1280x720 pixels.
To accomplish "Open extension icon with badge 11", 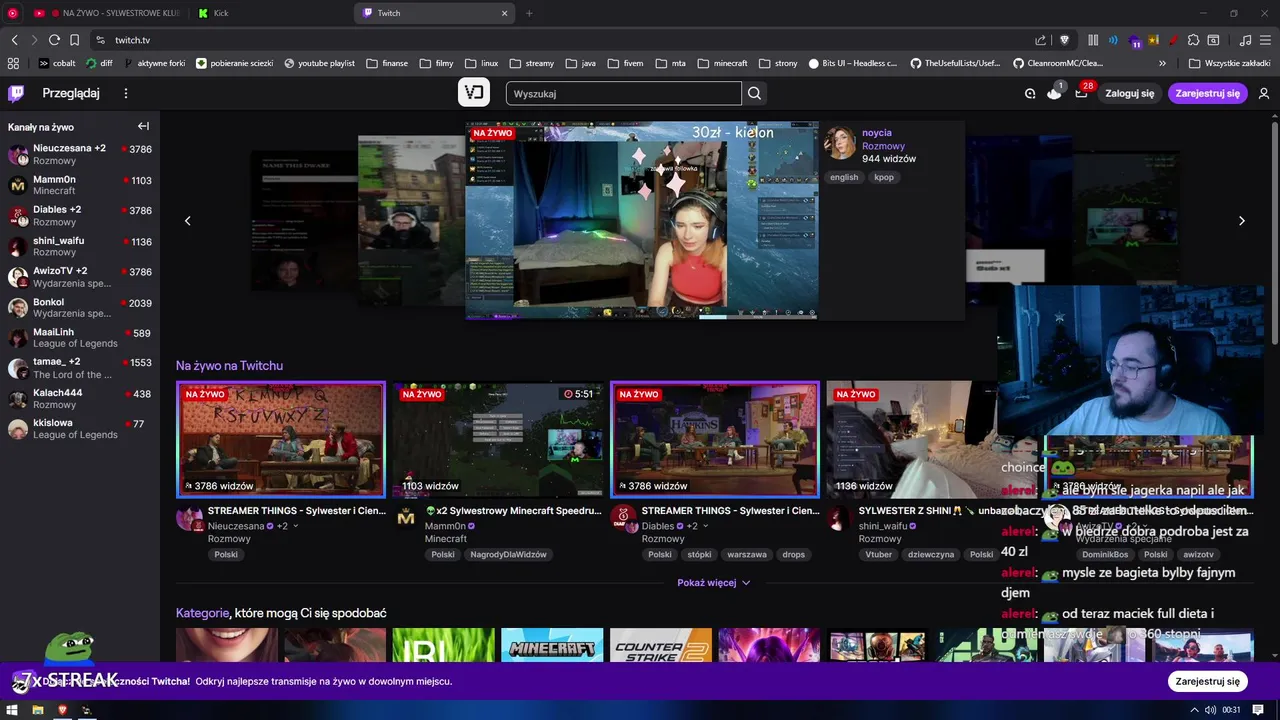I will (x=1135, y=41).
